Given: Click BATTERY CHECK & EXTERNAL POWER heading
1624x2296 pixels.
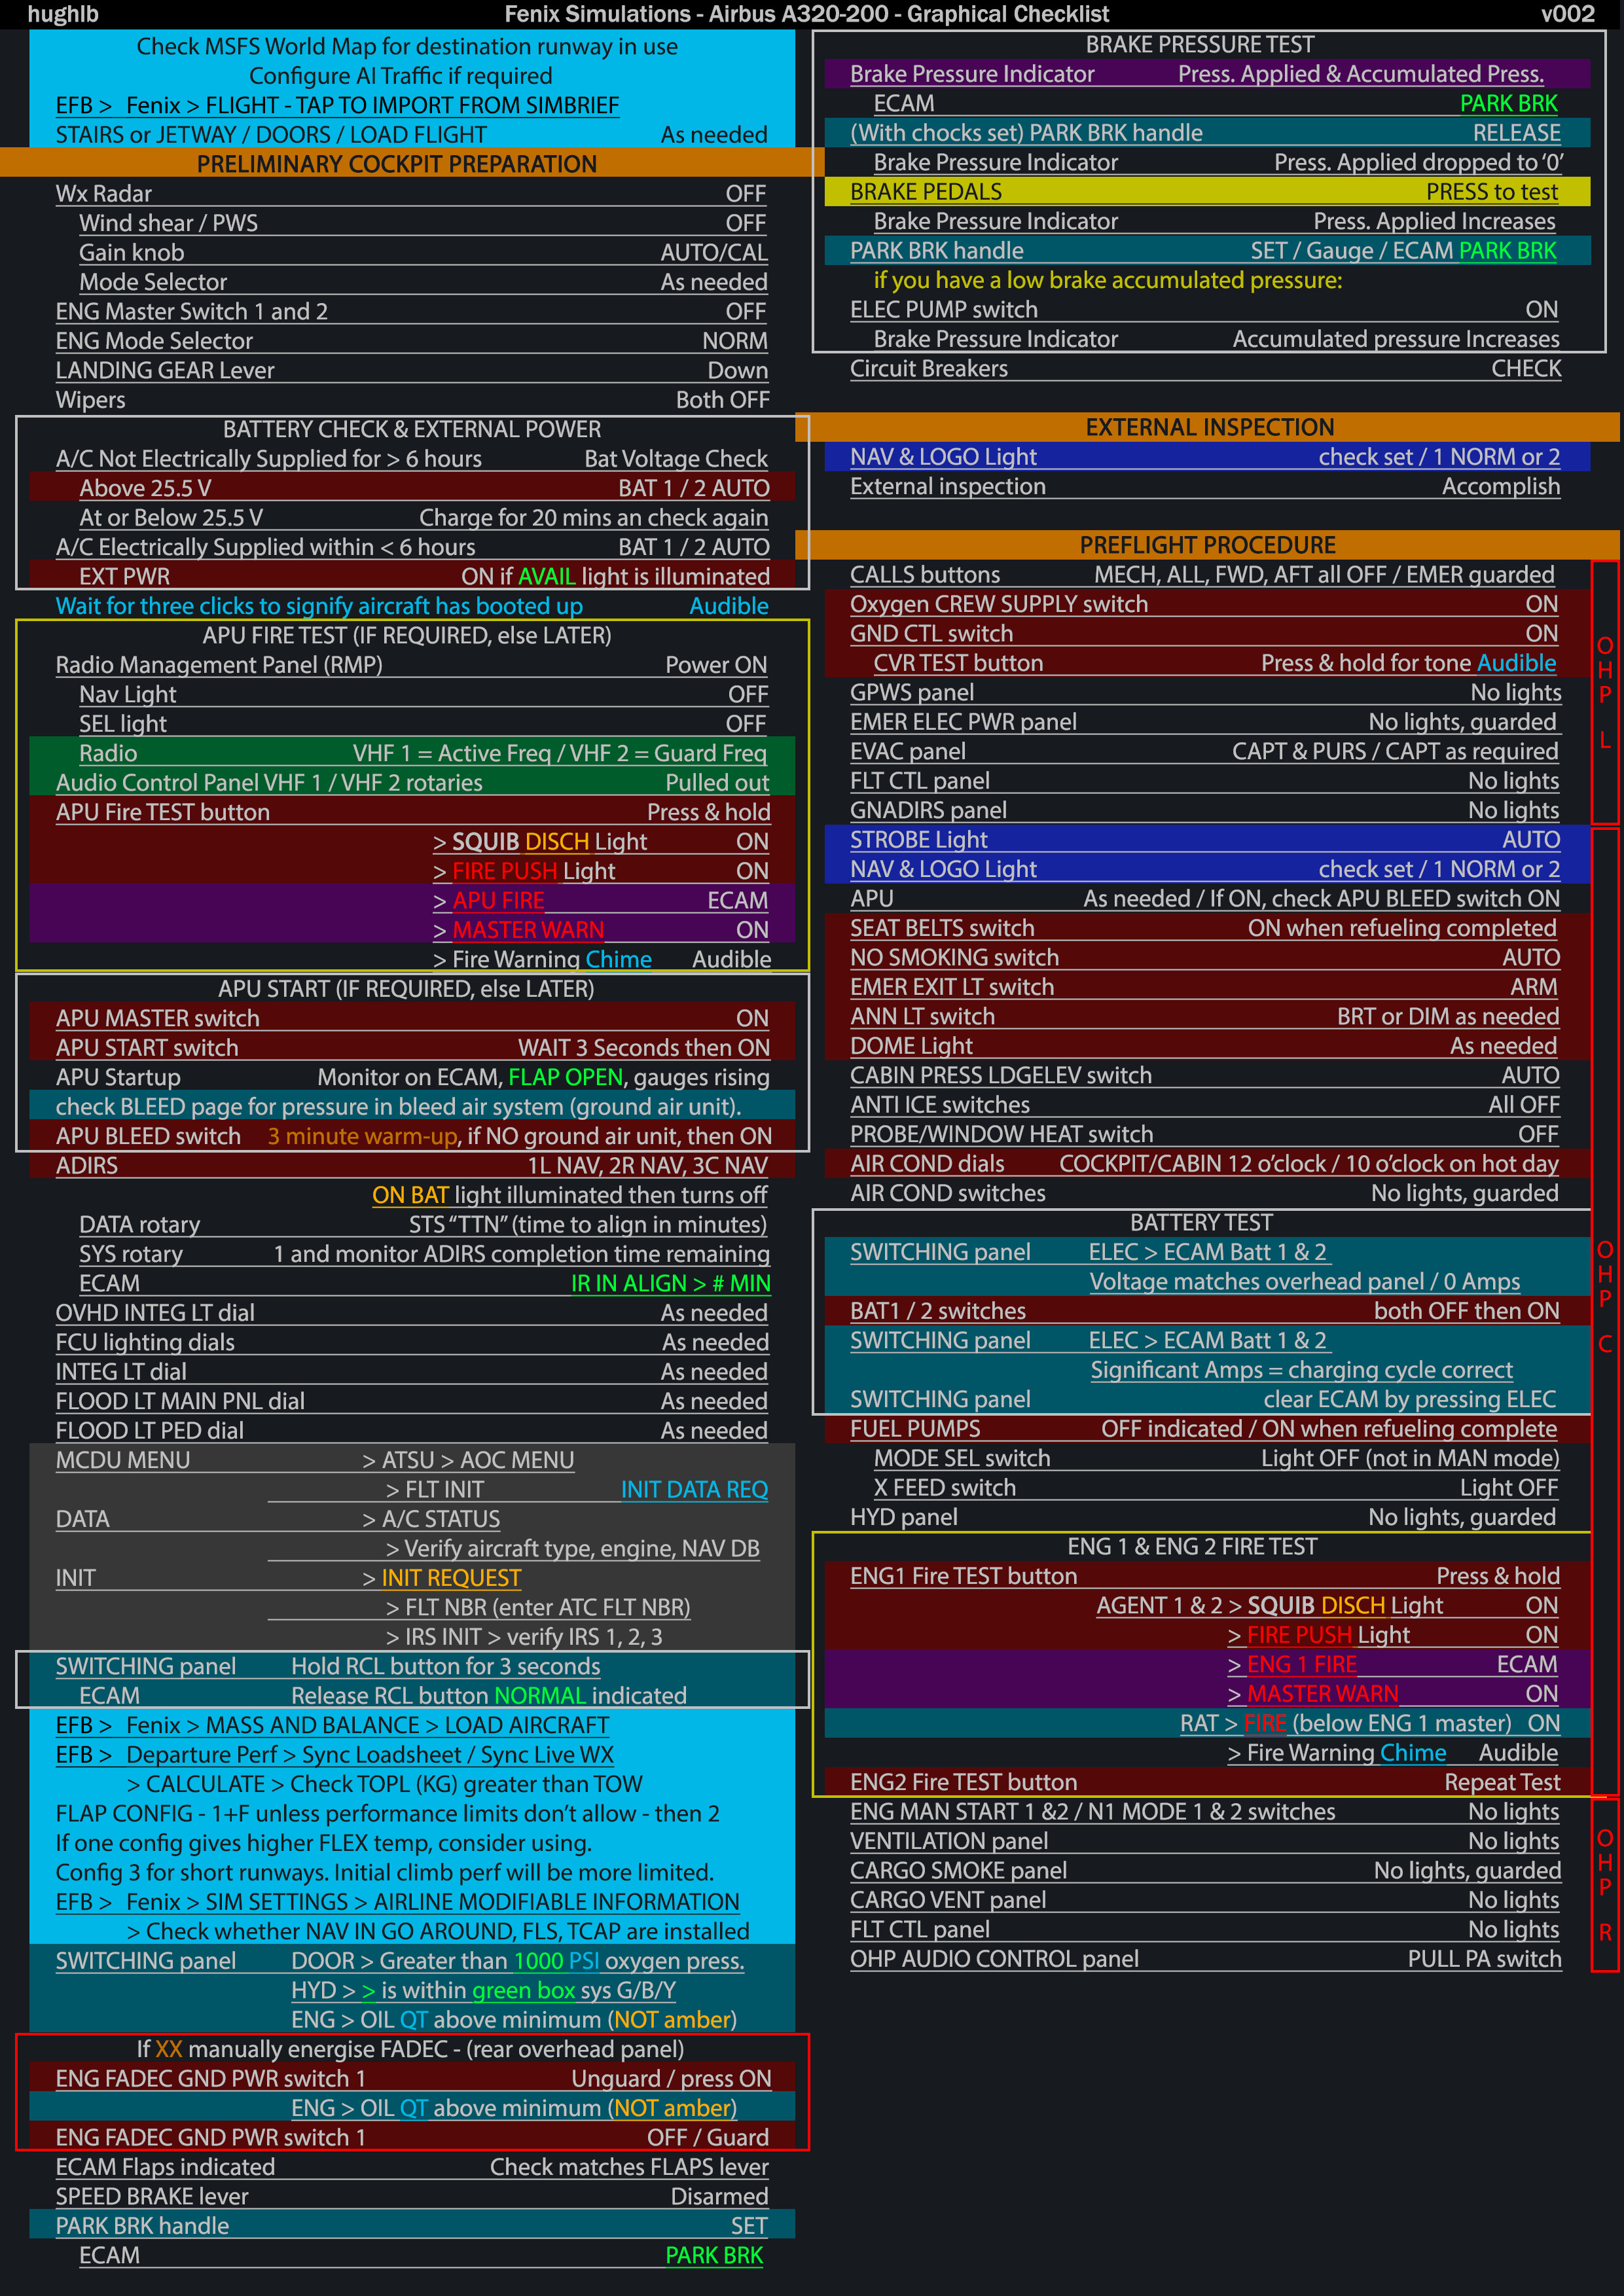Looking at the screenshot, I should coord(412,429).
